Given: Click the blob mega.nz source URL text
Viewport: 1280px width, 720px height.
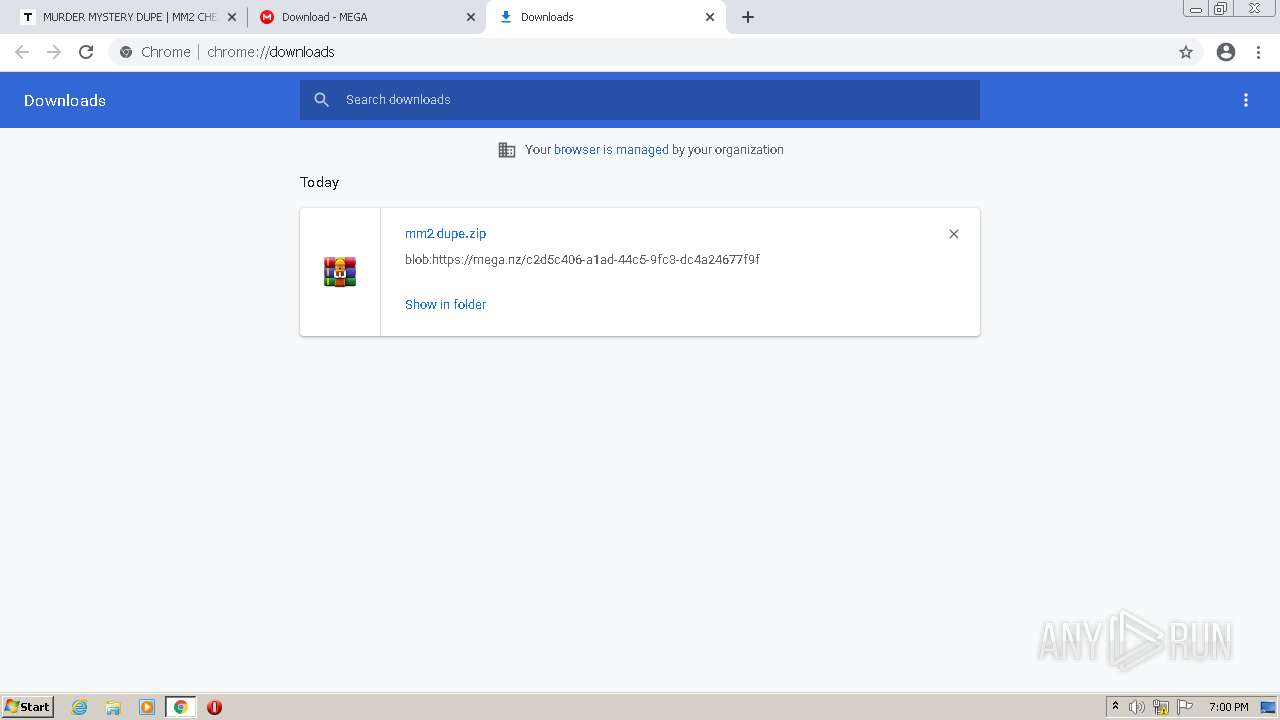Looking at the screenshot, I should [x=582, y=259].
